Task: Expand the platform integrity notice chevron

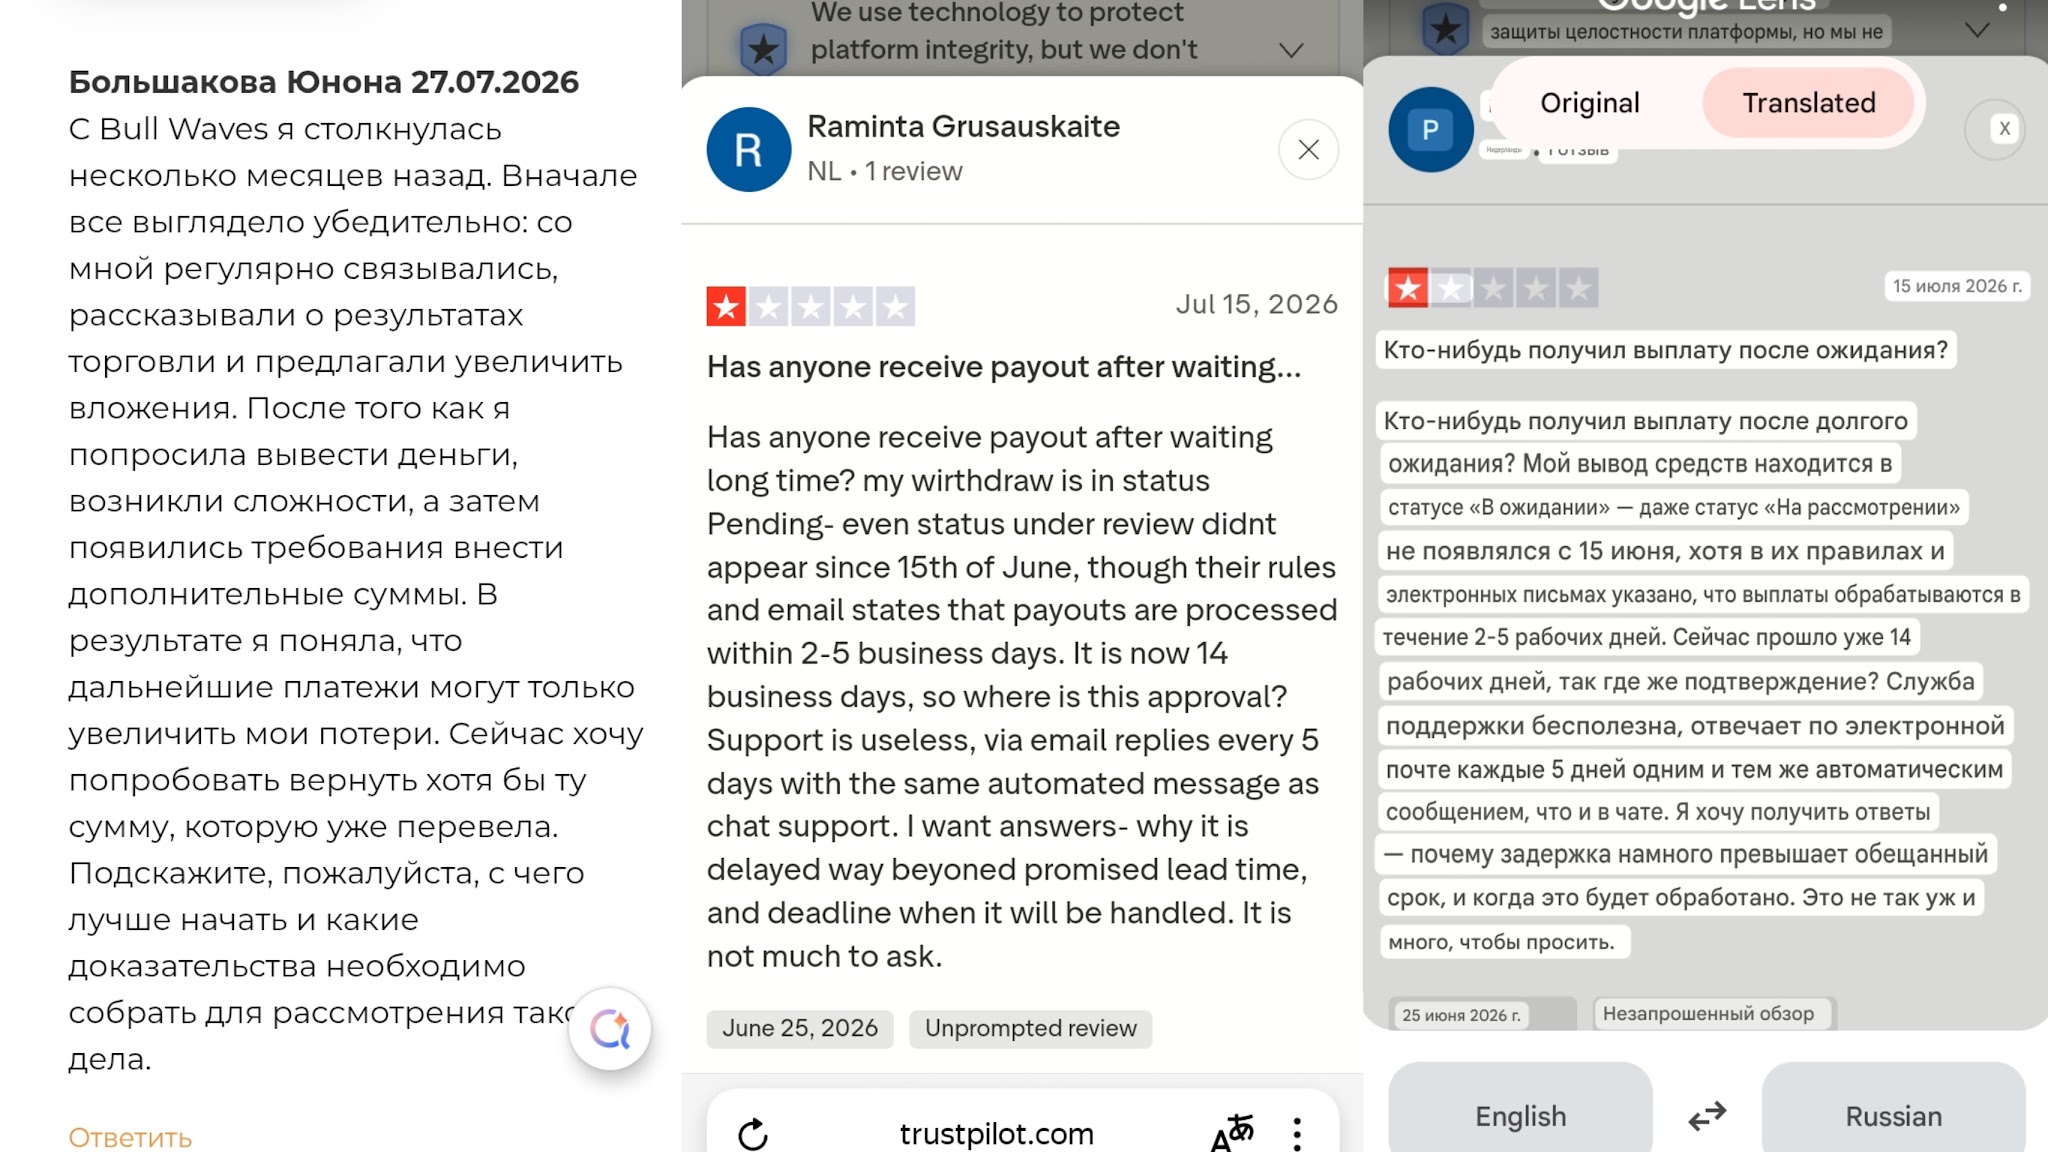Action: point(1292,50)
